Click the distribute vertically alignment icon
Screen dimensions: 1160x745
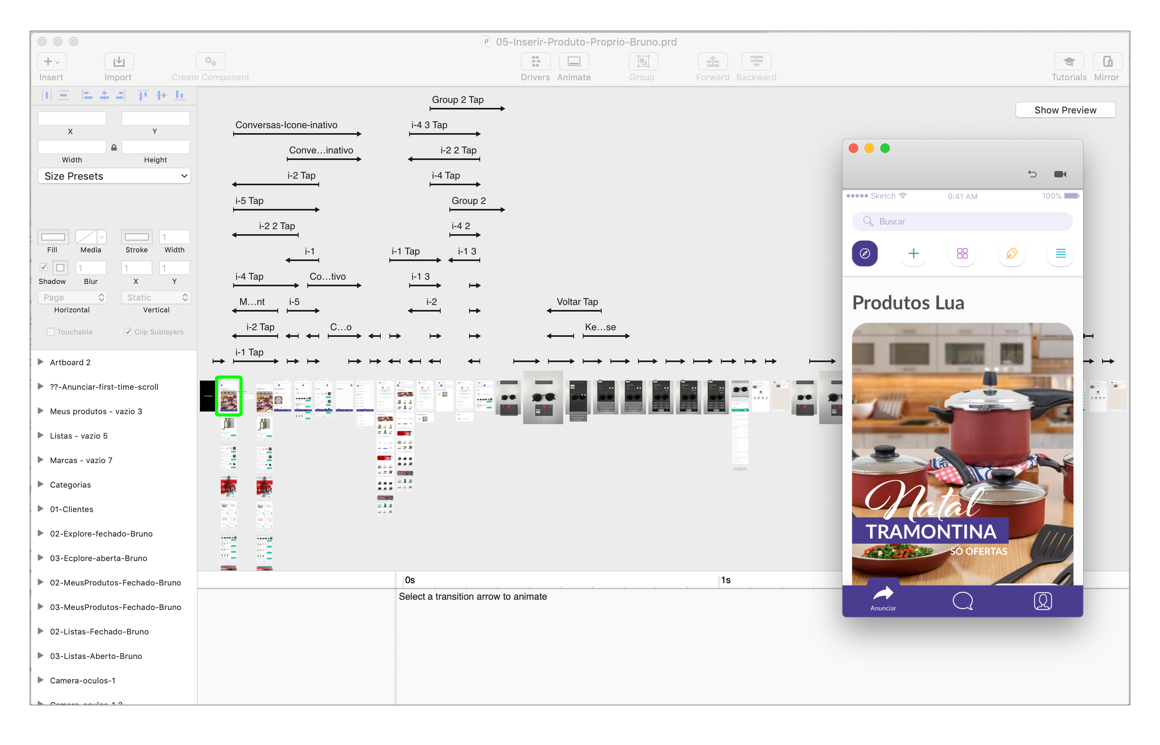pyautogui.click(x=64, y=95)
